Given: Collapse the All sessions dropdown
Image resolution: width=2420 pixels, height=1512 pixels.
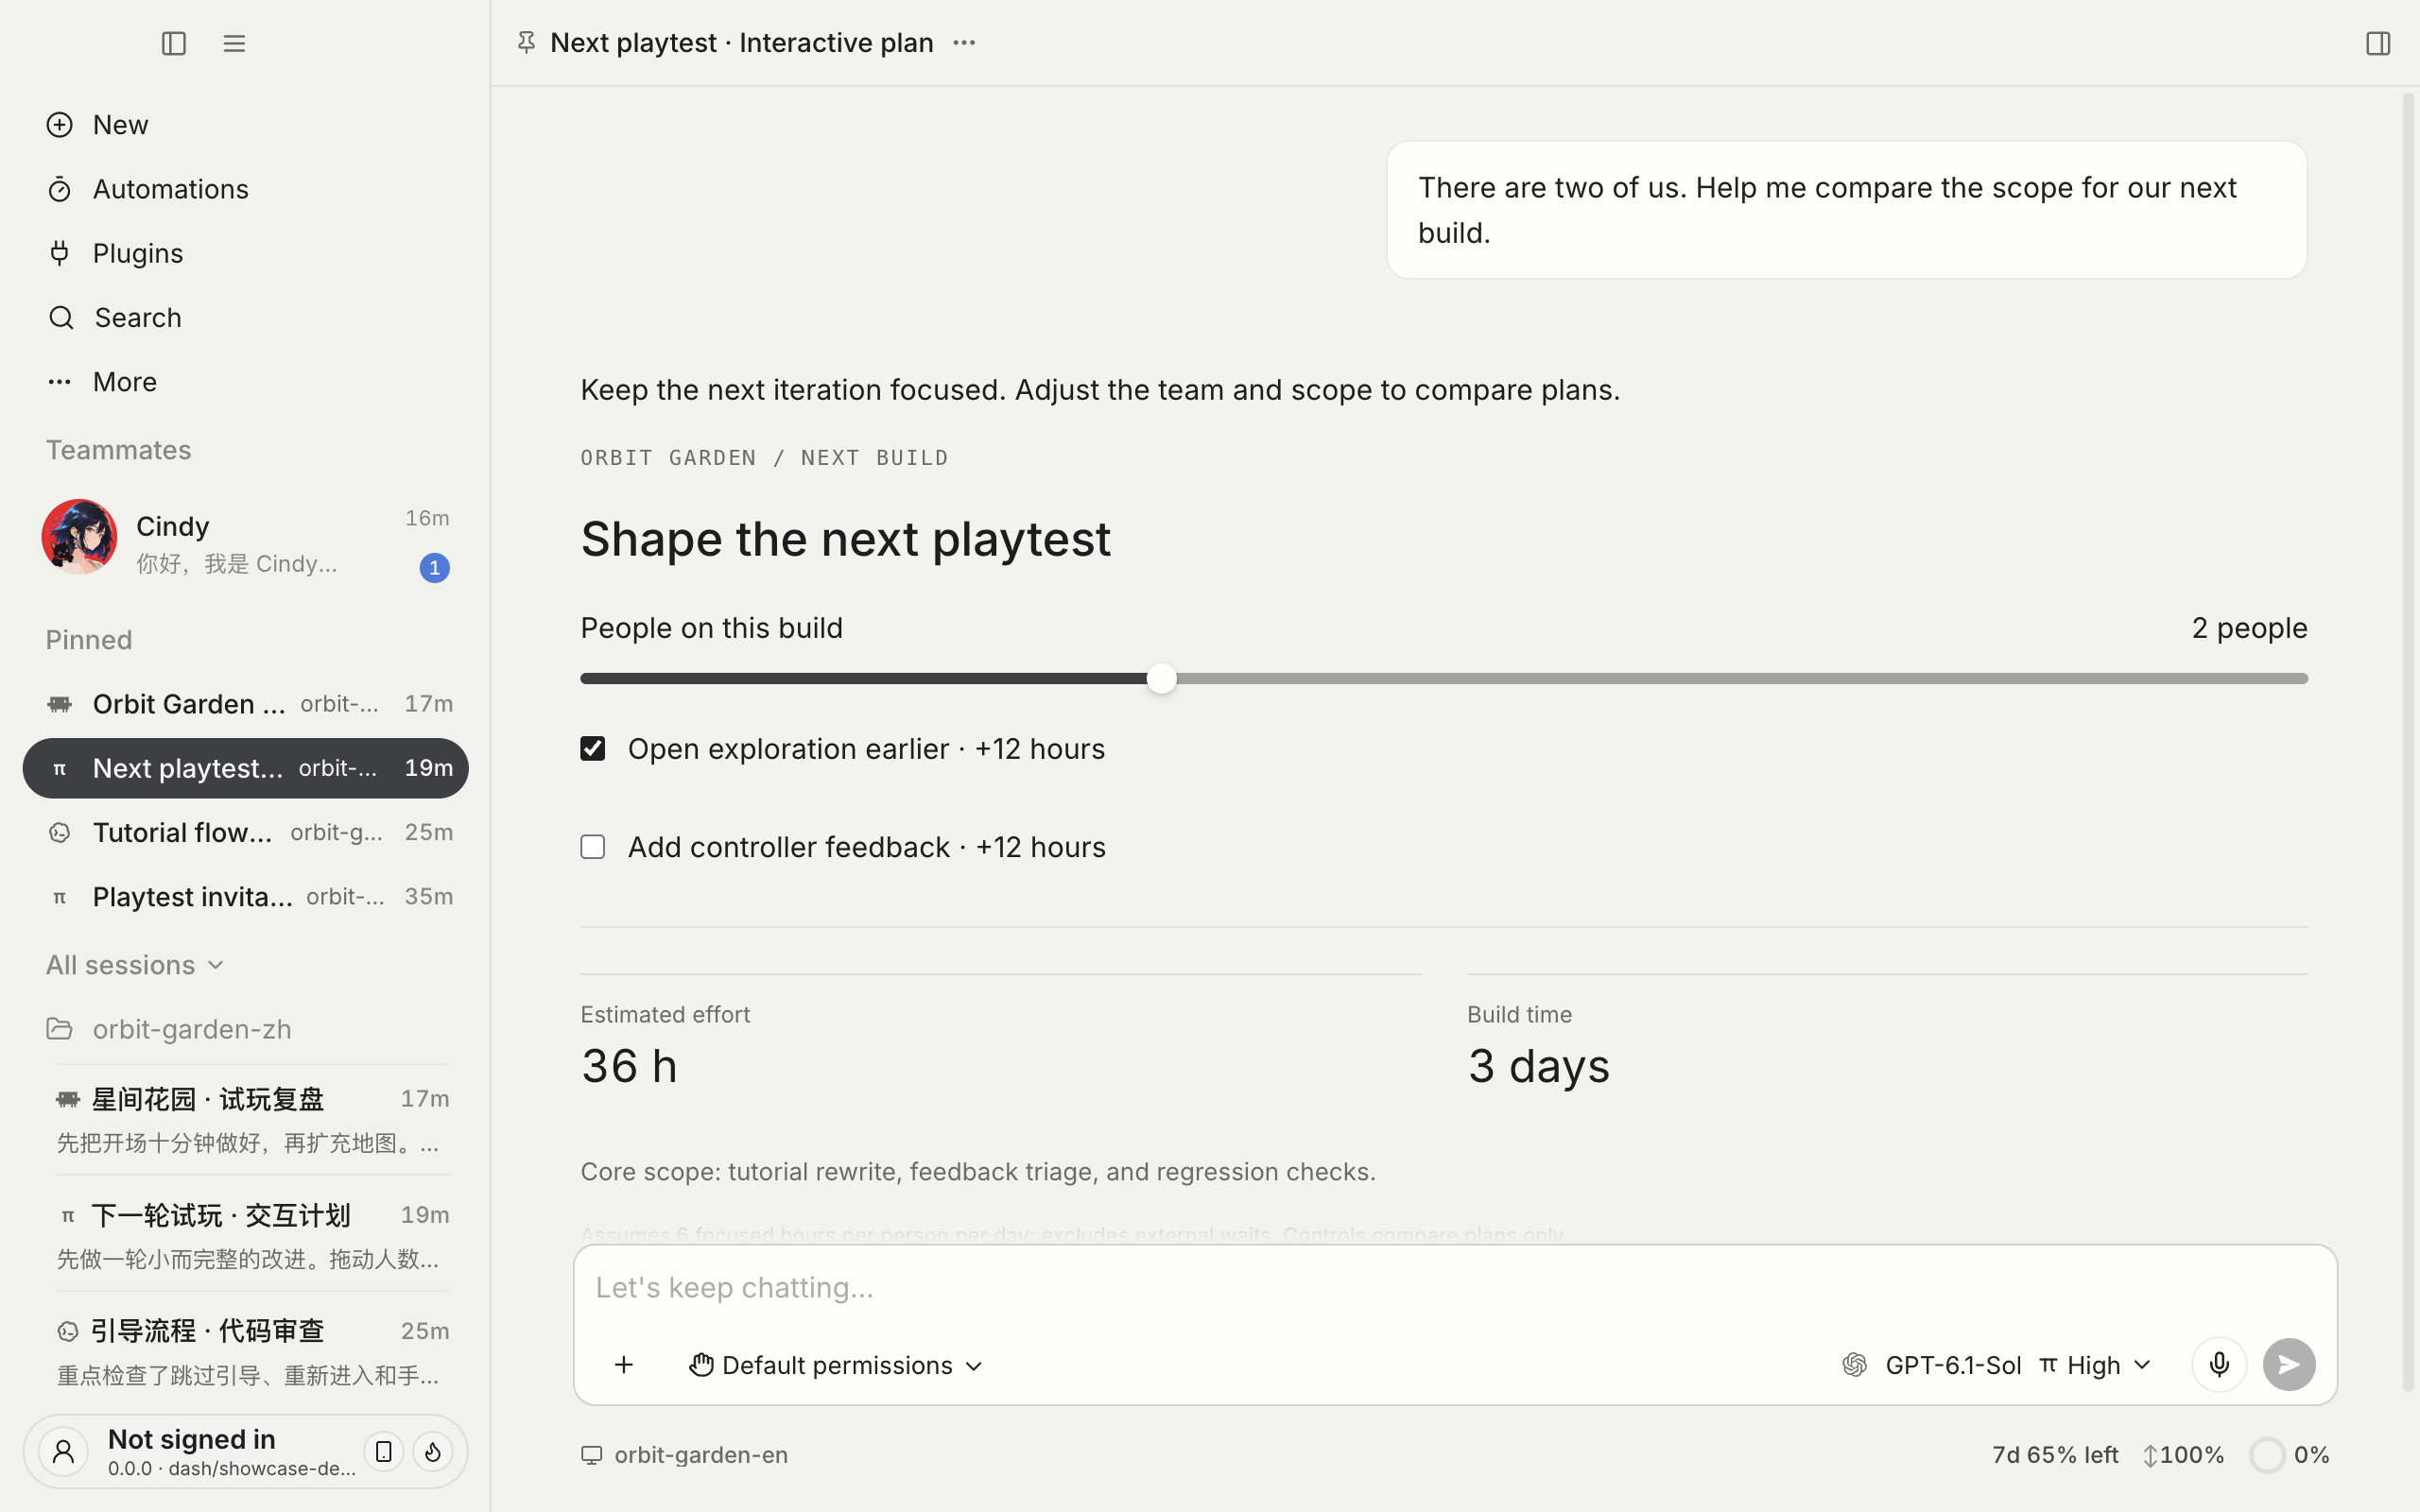Looking at the screenshot, I should 135,965.
